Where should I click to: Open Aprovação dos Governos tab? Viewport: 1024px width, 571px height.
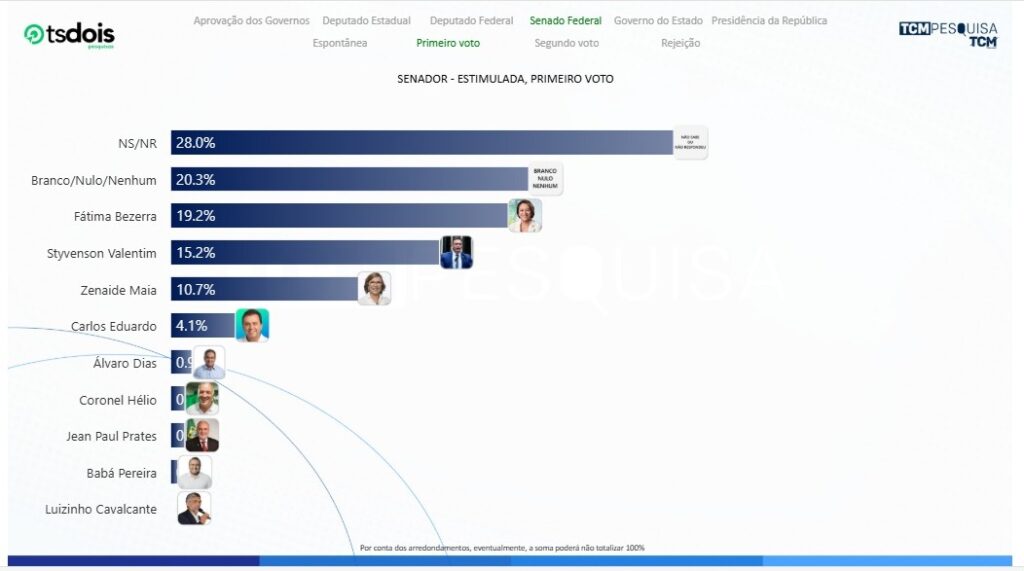point(251,20)
